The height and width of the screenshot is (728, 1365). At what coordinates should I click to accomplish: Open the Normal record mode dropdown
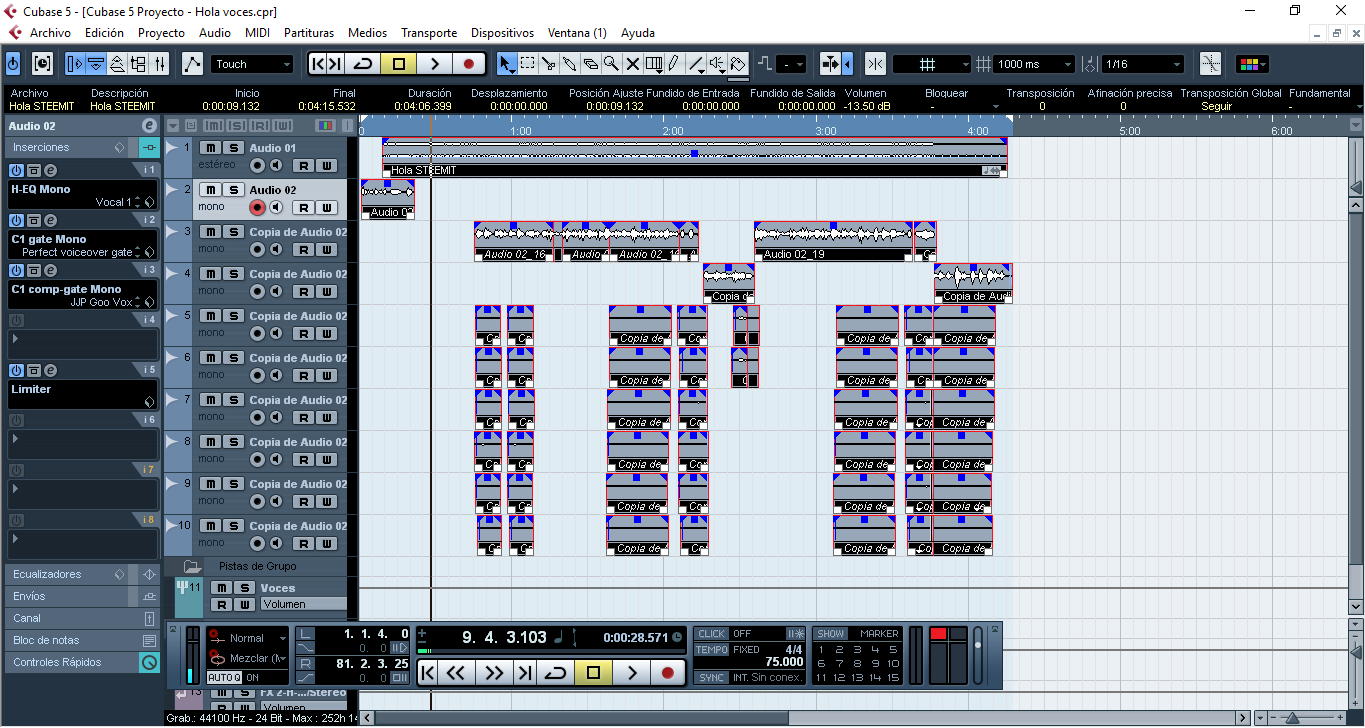249,638
